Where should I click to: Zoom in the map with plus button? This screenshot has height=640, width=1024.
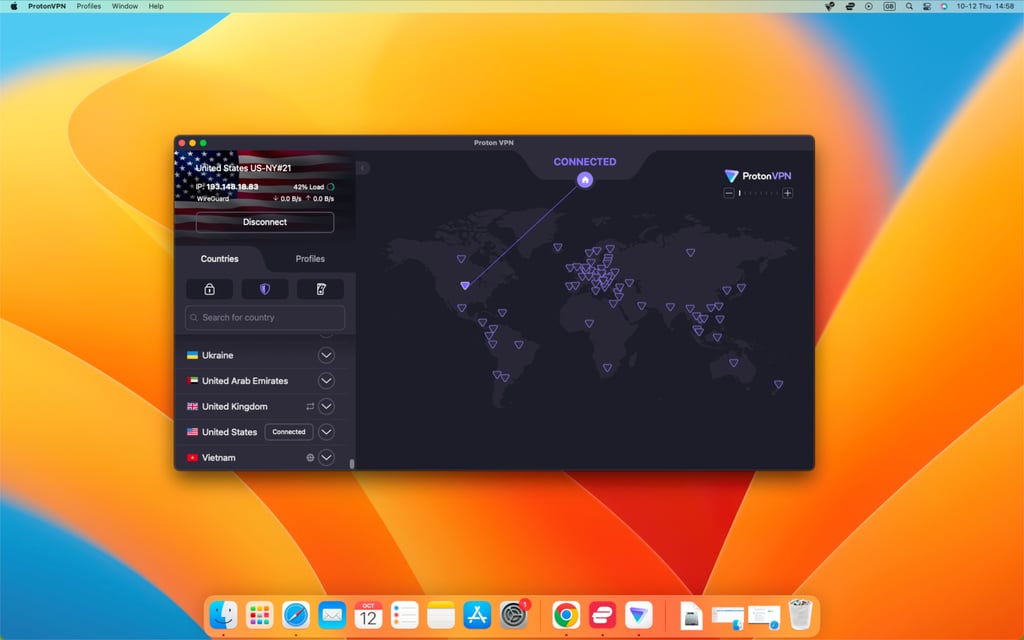click(788, 193)
